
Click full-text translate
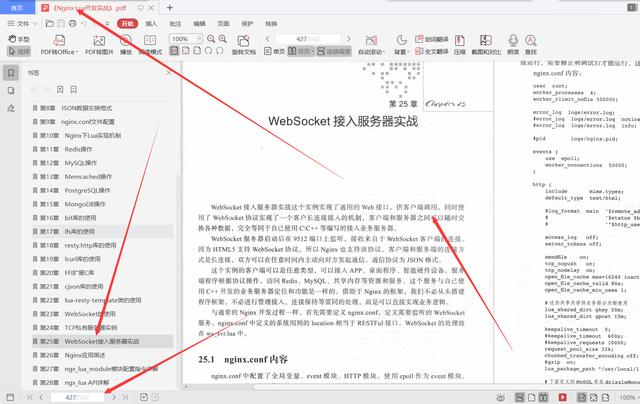[431, 51]
